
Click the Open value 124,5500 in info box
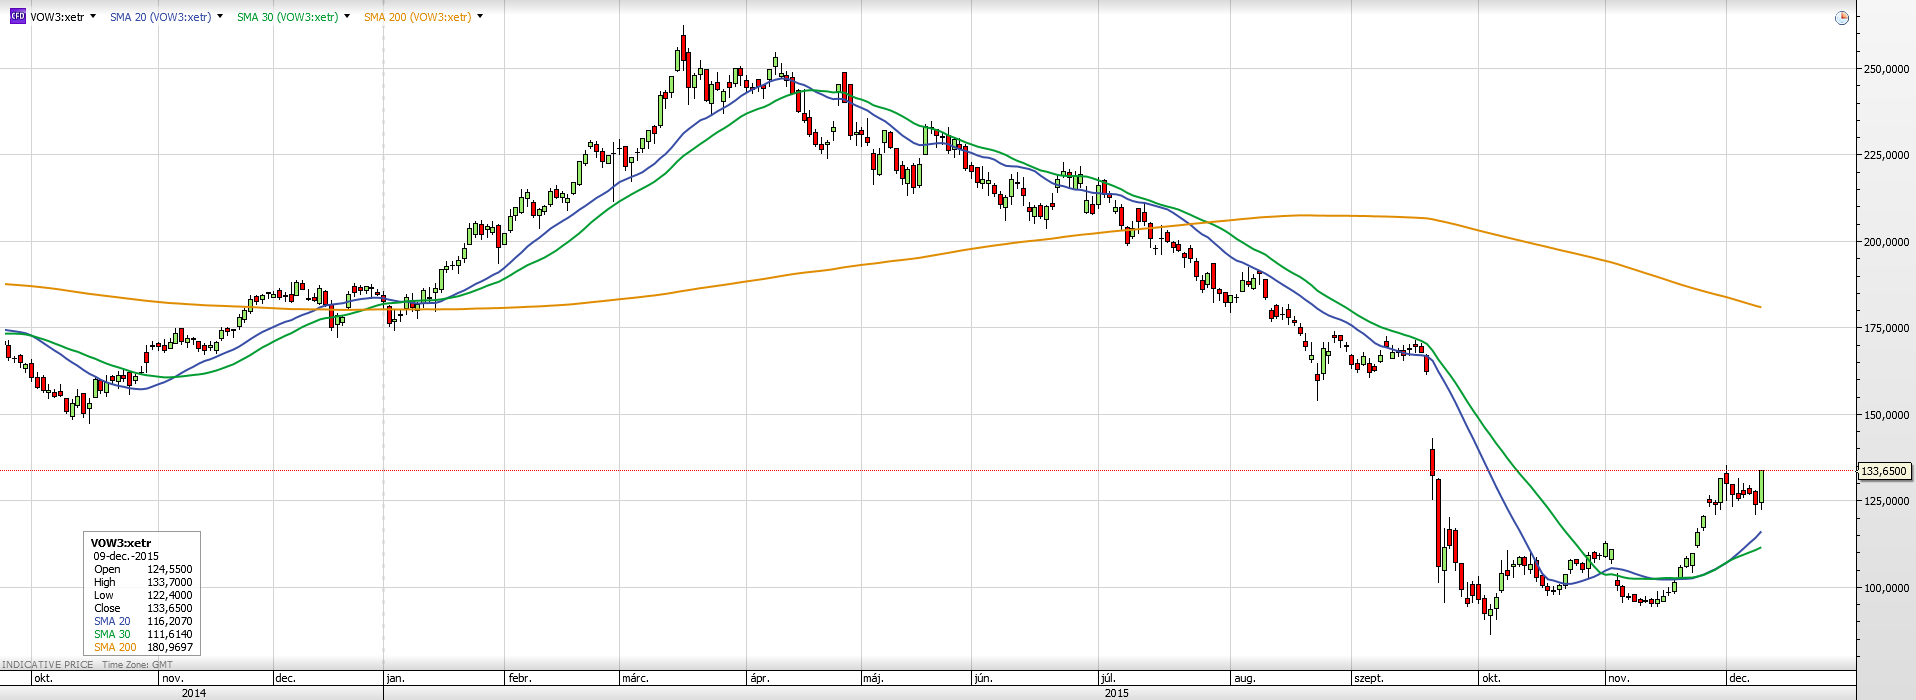169,569
